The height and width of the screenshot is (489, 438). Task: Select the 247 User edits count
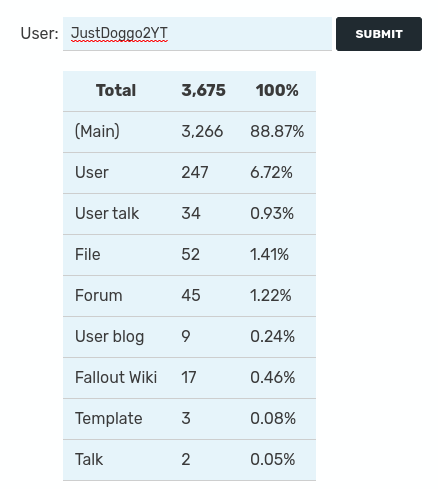pos(195,172)
